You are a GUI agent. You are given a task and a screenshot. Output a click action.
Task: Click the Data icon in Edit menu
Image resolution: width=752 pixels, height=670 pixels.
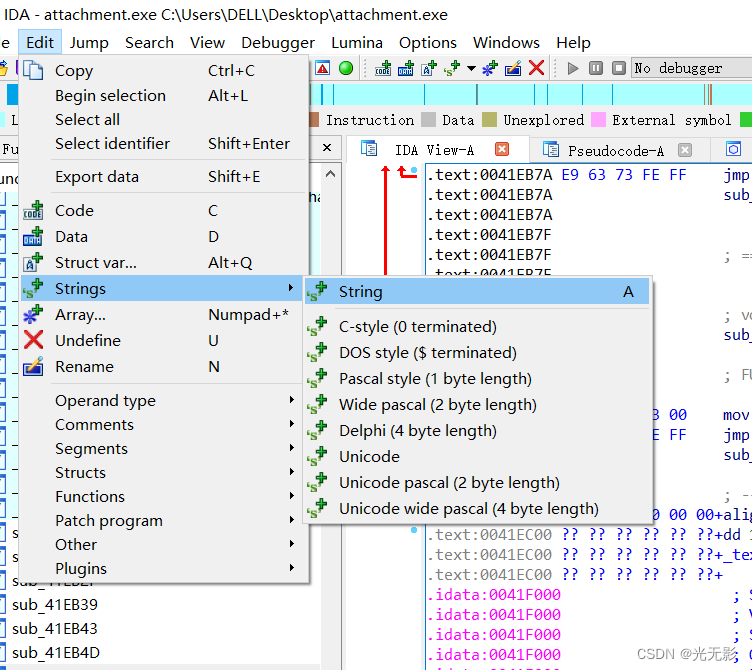33,236
